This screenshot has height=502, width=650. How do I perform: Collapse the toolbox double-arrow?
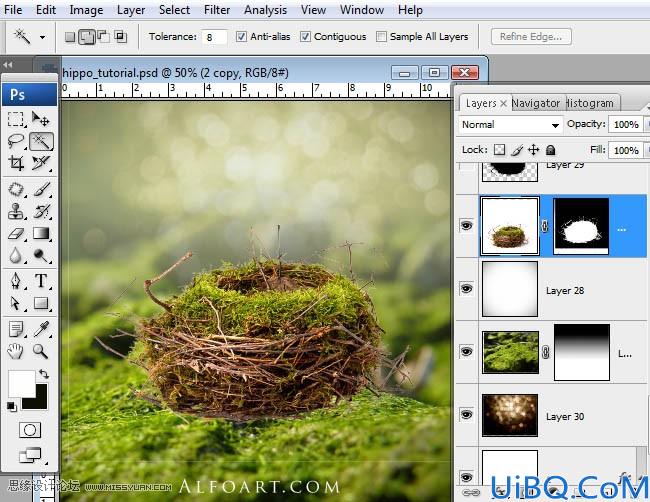7,65
